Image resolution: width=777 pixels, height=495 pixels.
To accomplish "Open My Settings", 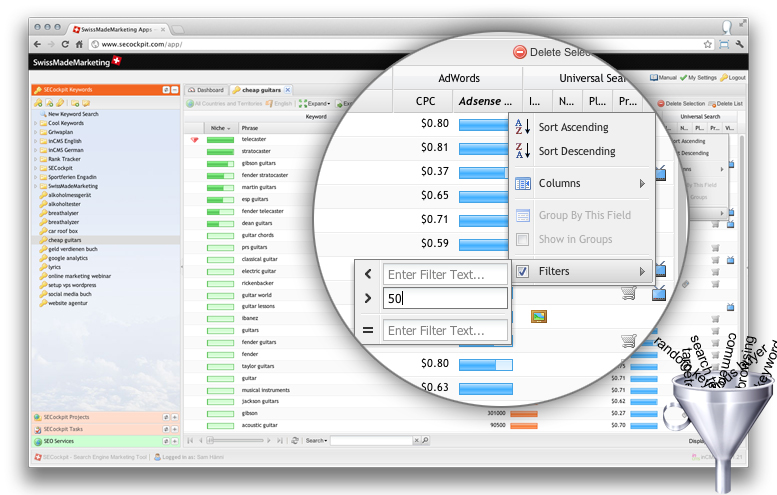I will (x=699, y=77).
